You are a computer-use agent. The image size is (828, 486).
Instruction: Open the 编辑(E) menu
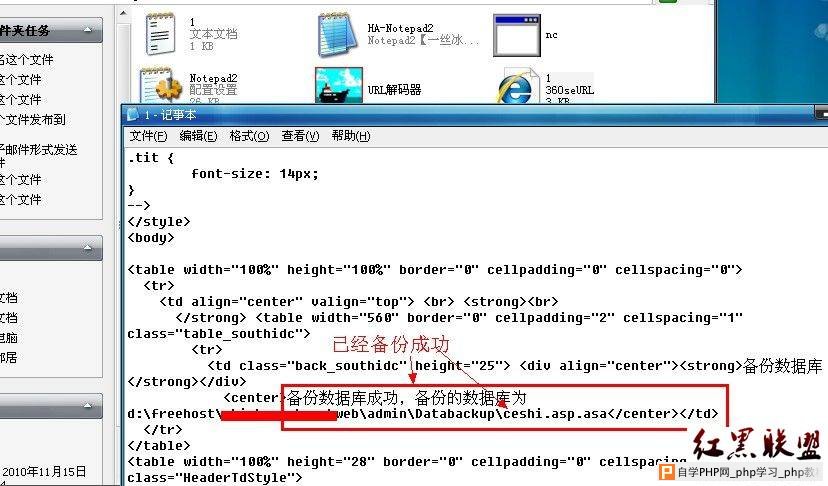[x=198, y=136]
